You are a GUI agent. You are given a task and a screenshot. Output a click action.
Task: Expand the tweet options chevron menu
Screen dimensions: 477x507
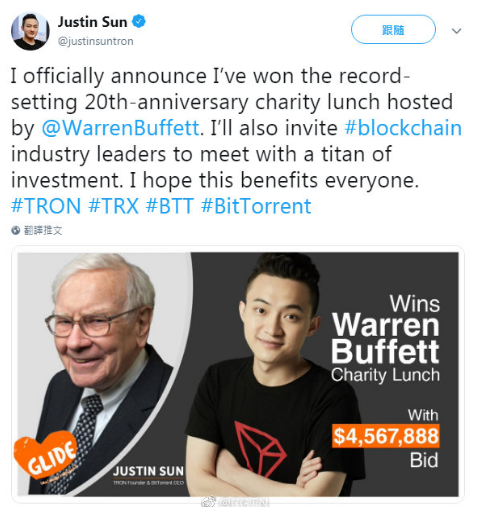point(456,31)
